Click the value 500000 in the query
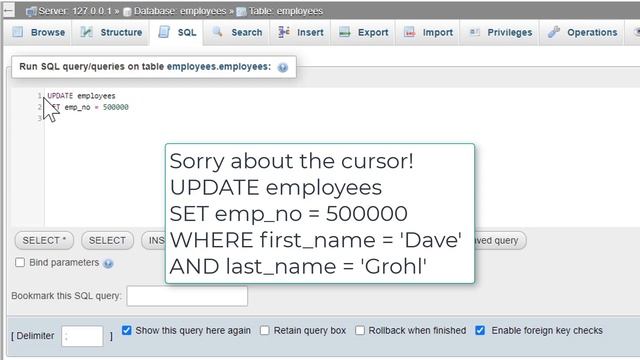This screenshot has height=360, width=640. tap(116, 107)
